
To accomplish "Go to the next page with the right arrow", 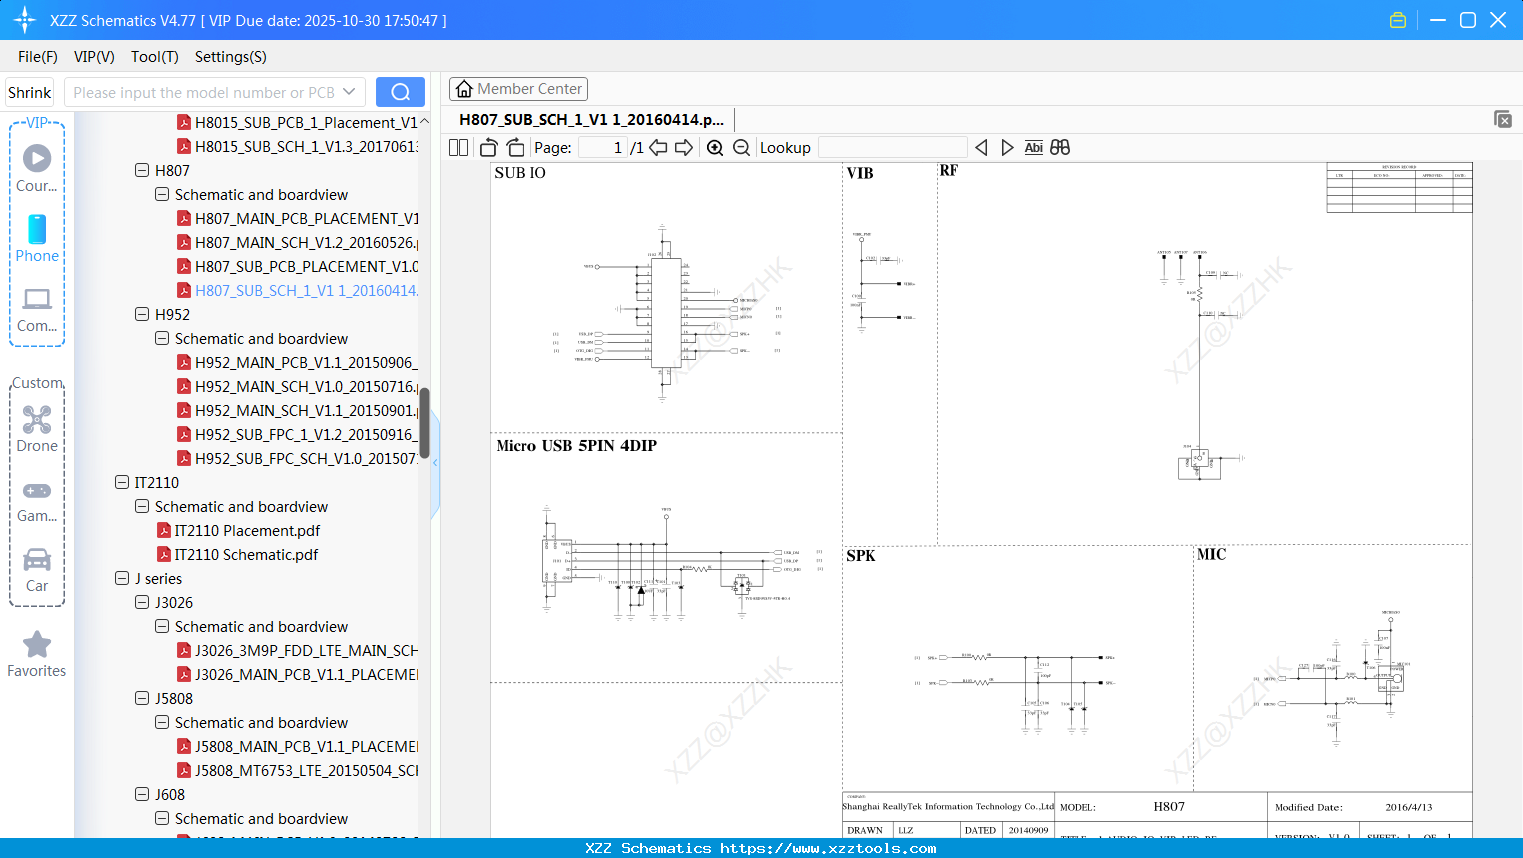I will click(684, 147).
